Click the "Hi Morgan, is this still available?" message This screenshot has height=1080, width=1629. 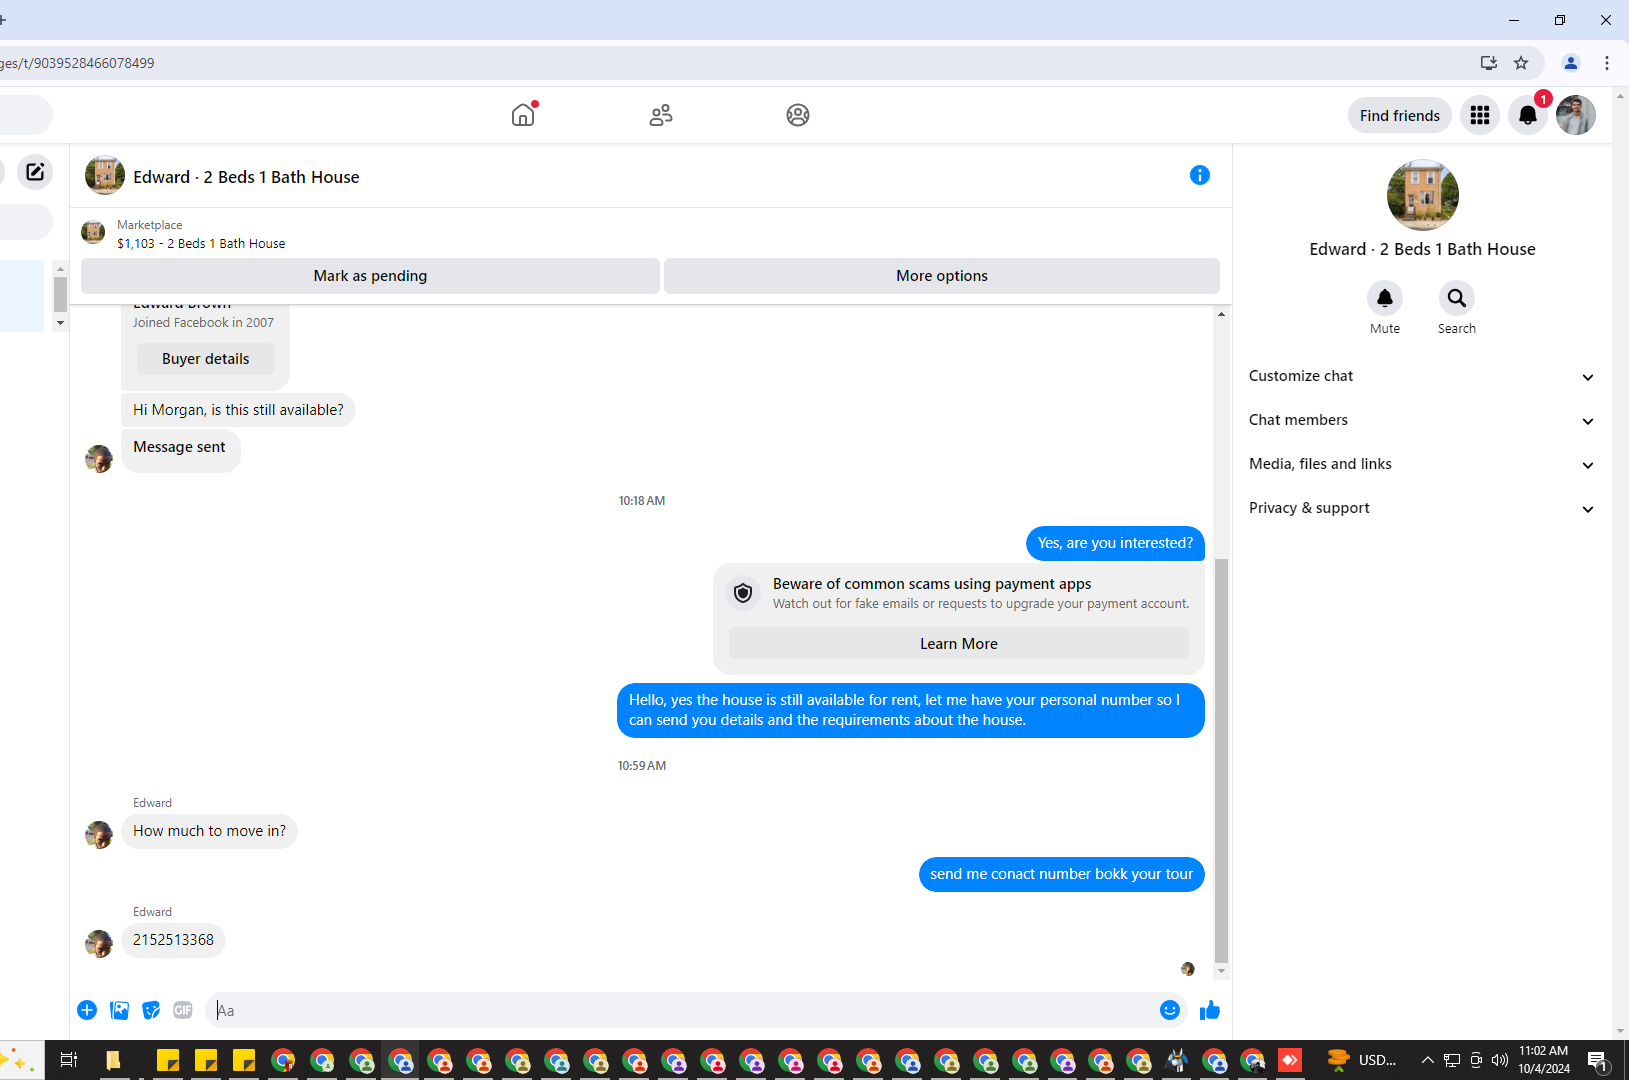[238, 410]
